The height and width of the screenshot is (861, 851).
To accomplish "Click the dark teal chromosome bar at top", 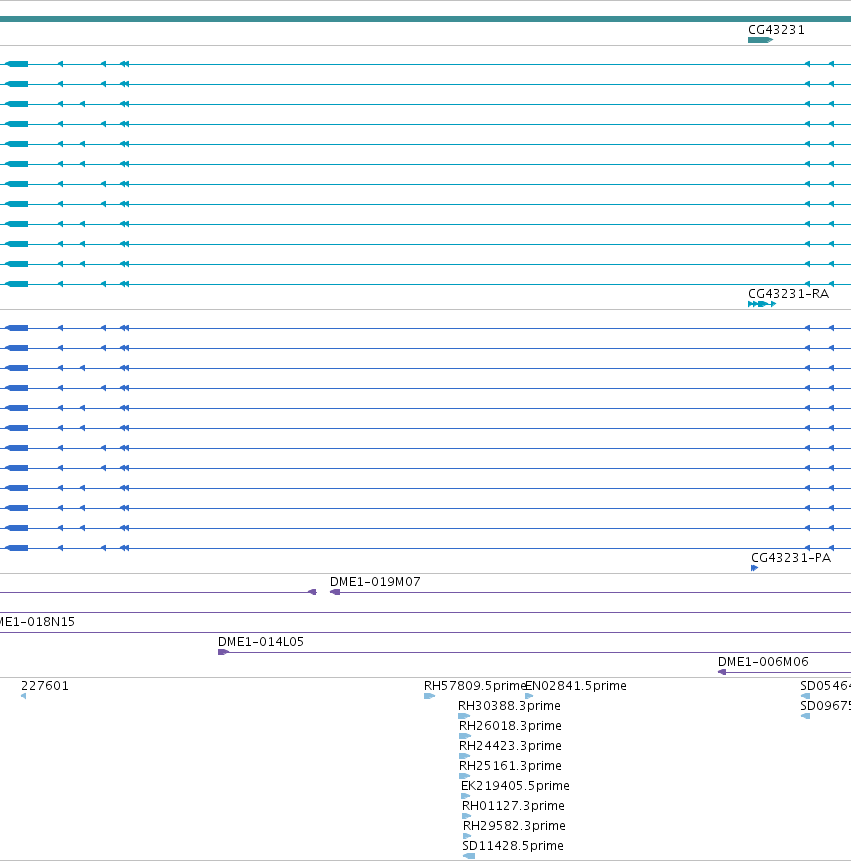I will [426, 19].
